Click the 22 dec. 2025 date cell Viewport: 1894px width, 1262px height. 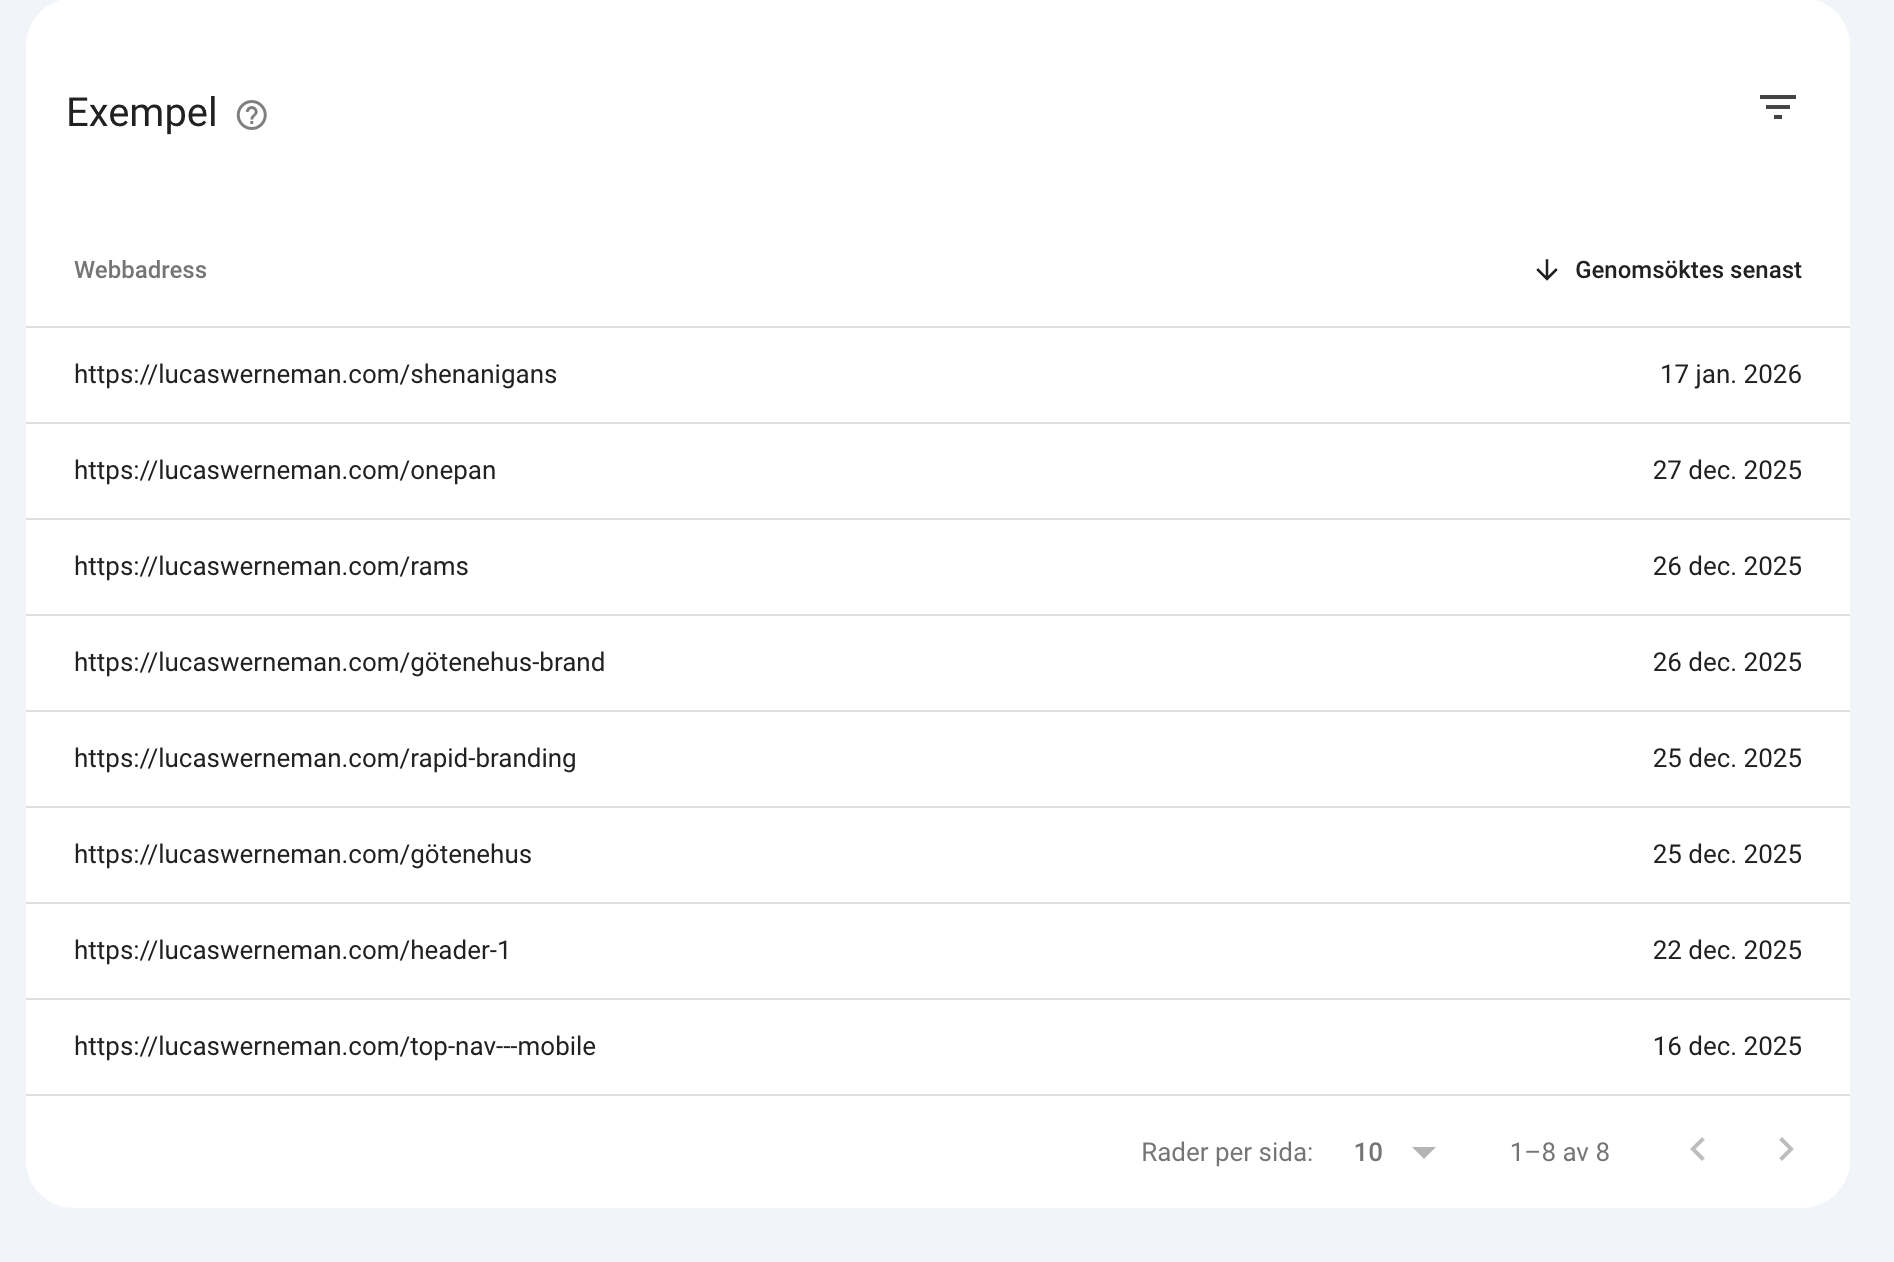click(1726, 950)
